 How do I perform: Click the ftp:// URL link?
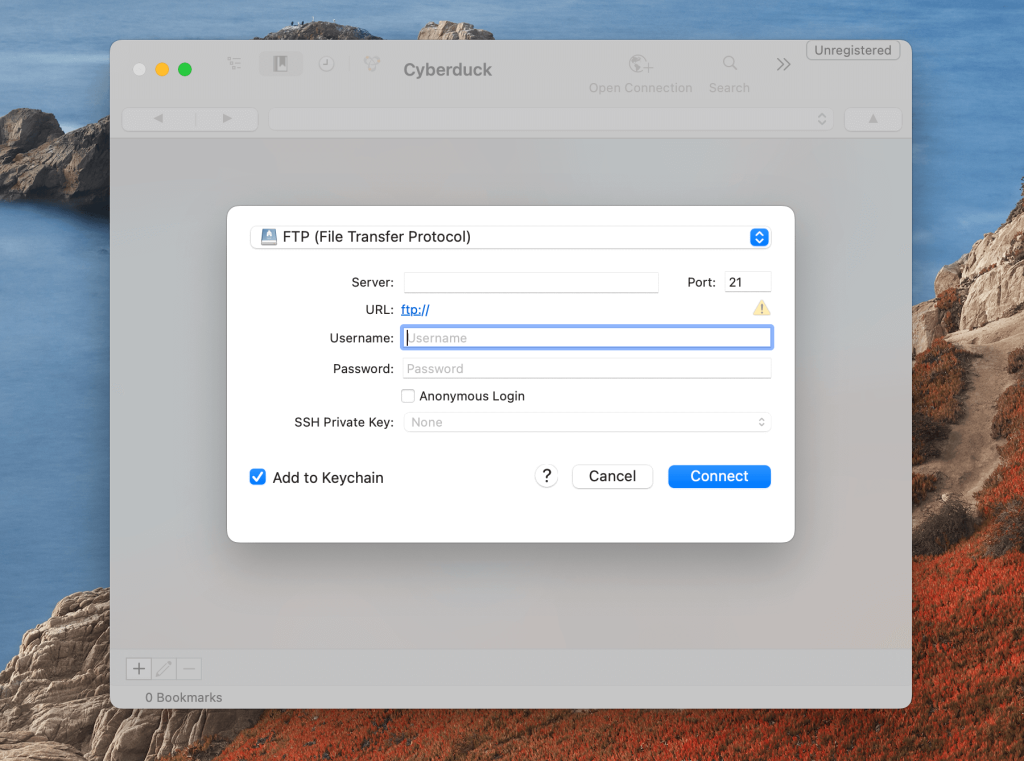(x=415, y=310)
